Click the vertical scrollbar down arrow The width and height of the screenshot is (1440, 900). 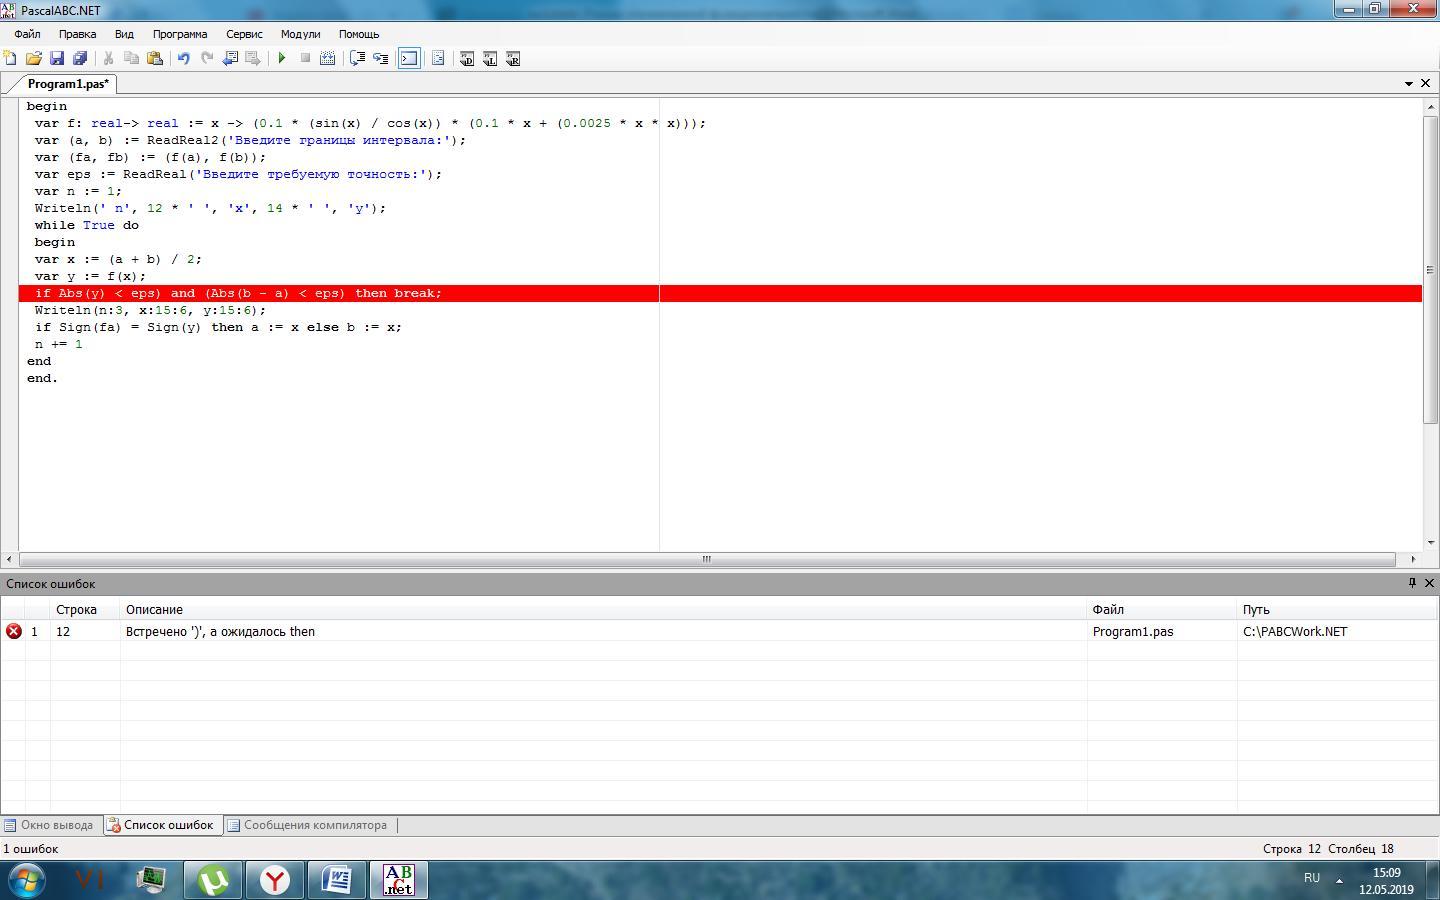tap(1430, 543)
